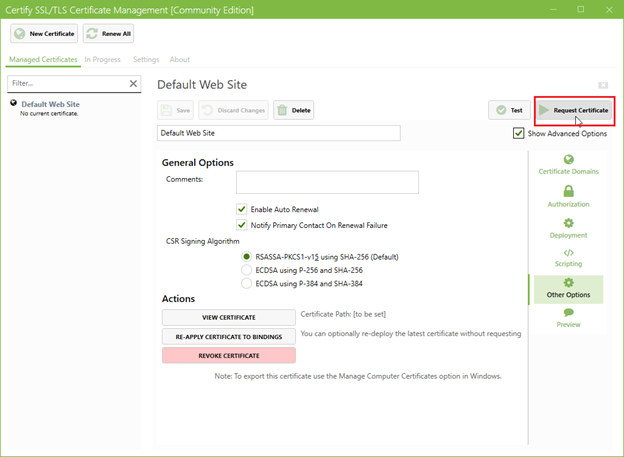Click the Comments text box
The height and width of the screenshot is (457, 624).
(x=327, y=182)
